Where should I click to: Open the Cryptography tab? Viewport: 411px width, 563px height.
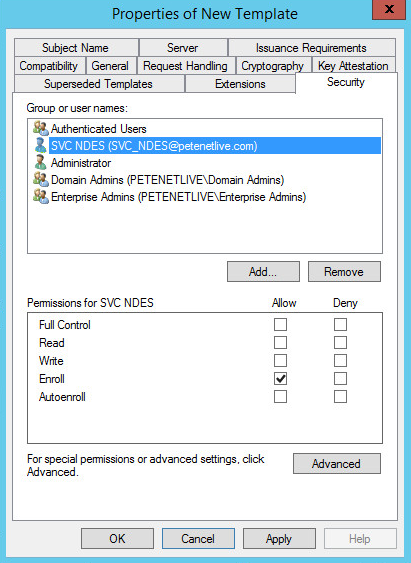tap(272, 66)
